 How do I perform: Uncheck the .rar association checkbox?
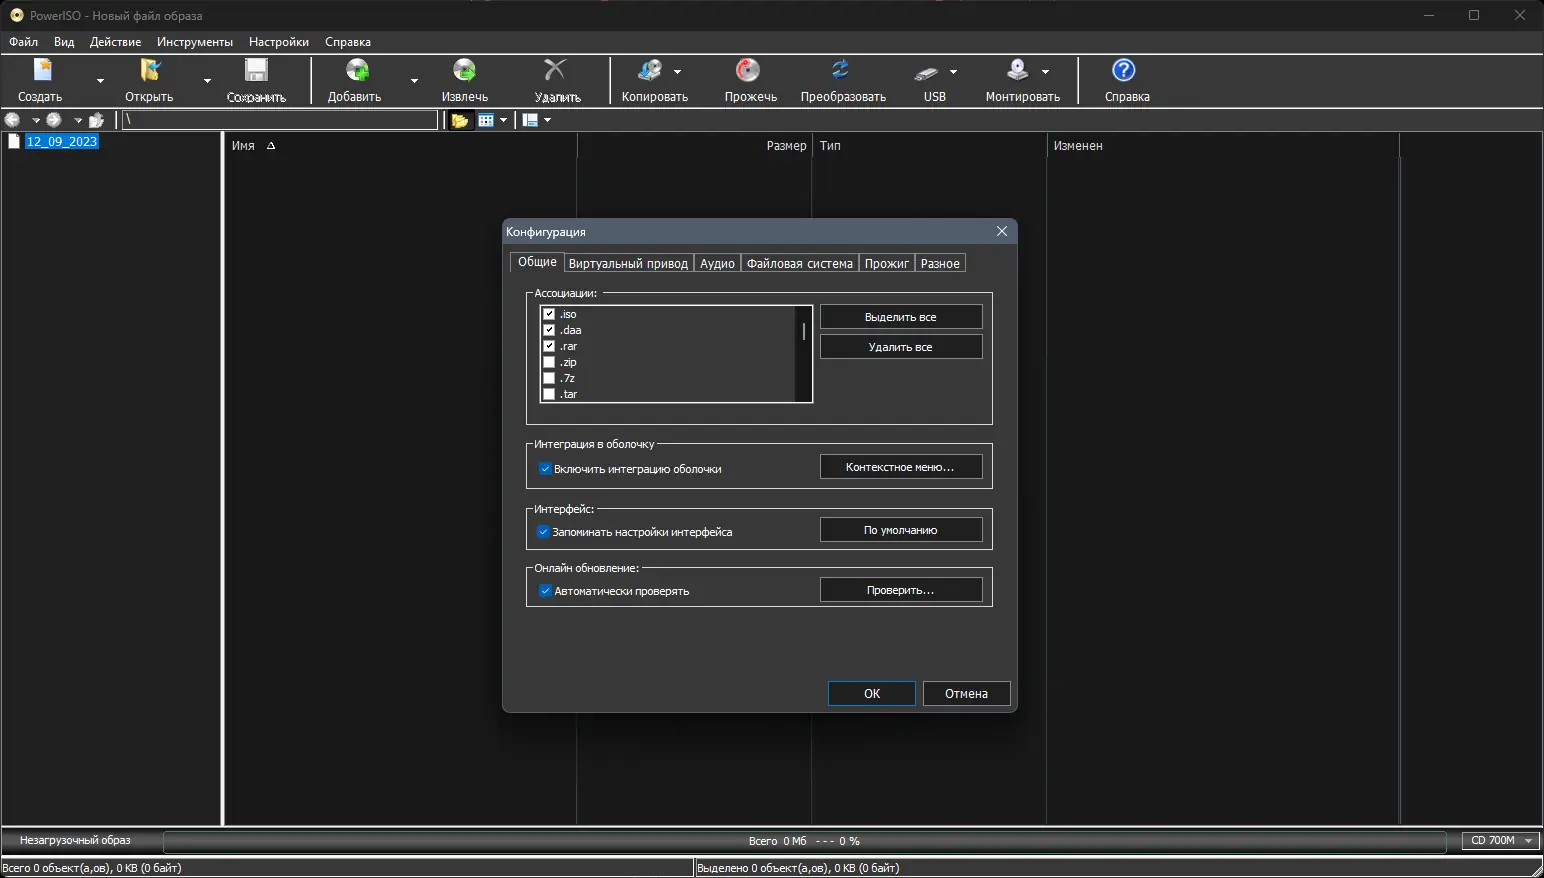point(549,346)
